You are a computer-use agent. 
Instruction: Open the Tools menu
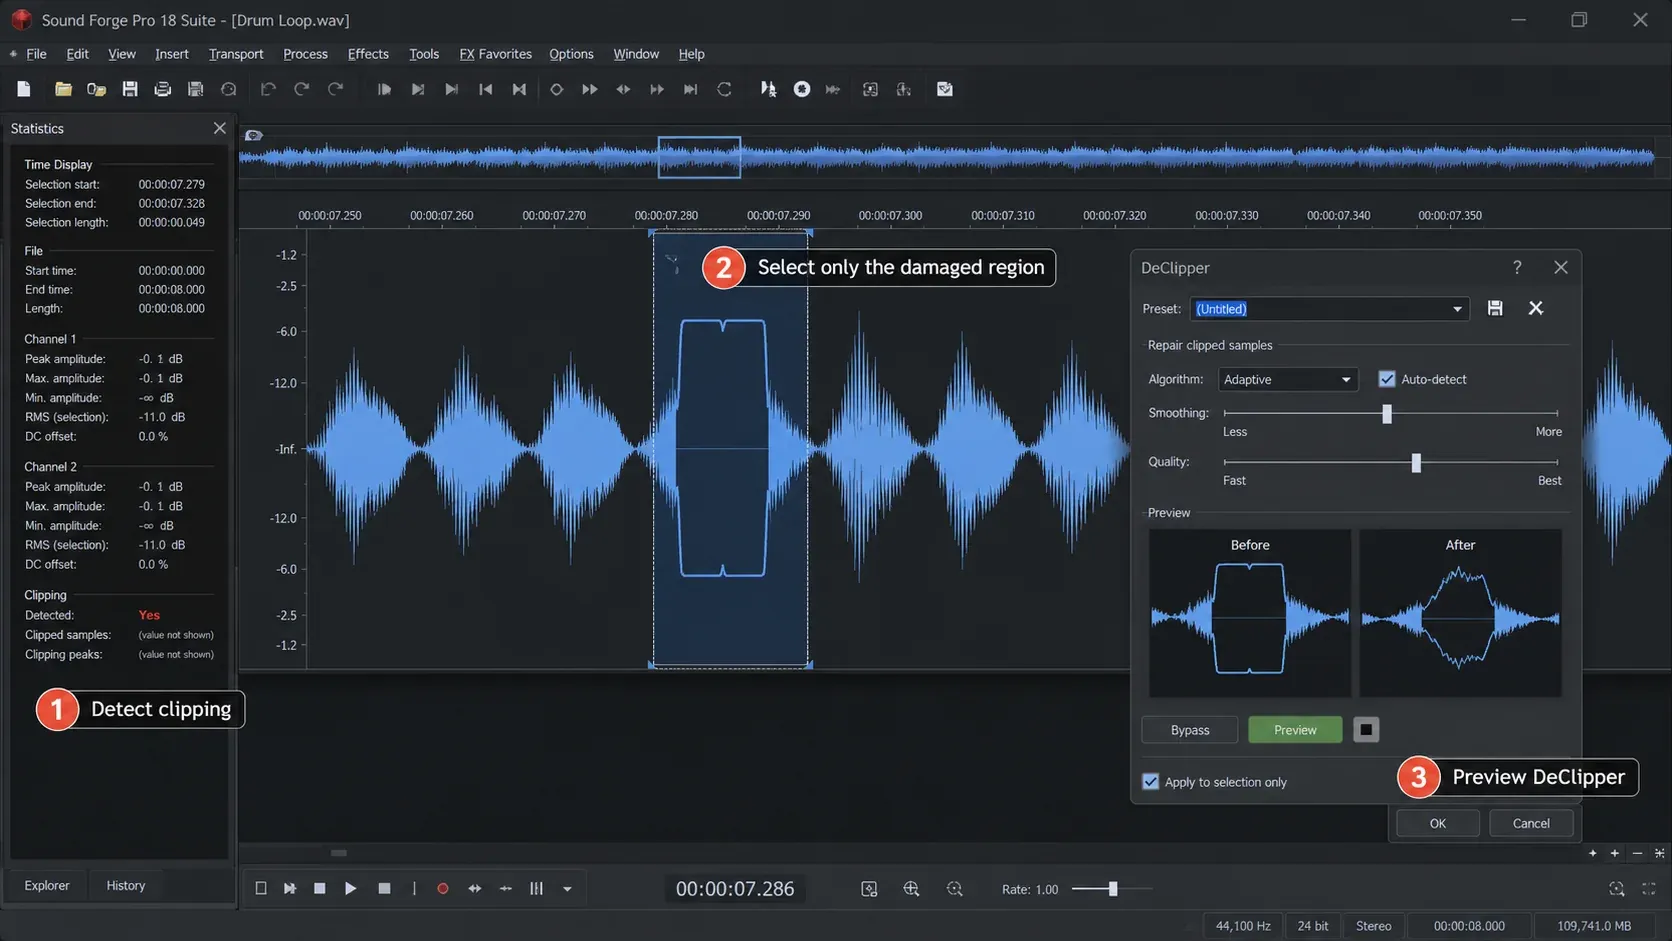[x=424, y=54]
